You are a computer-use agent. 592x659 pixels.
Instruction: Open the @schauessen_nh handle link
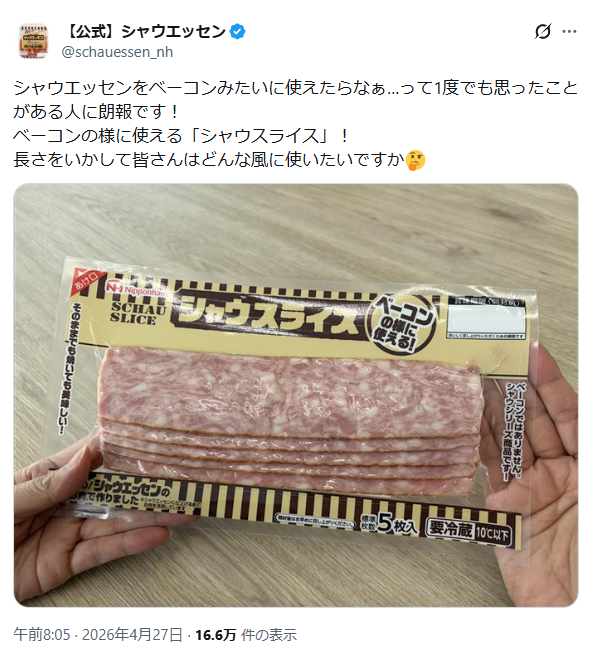[117, 52]
